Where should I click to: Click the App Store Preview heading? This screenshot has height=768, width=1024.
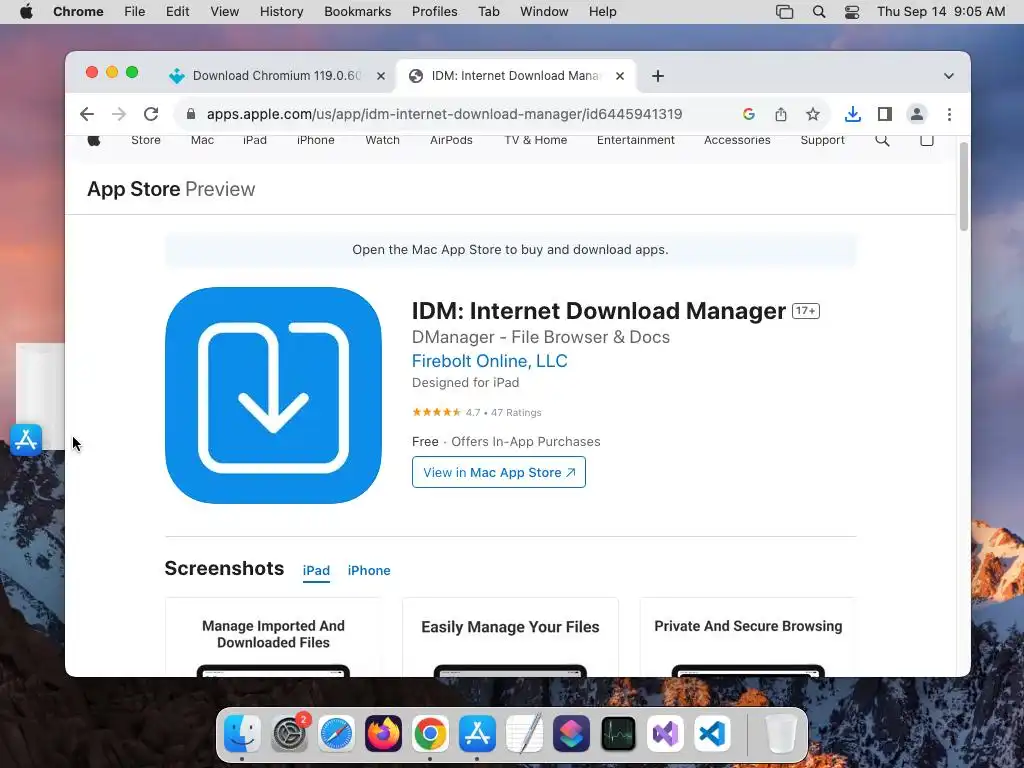(x=171, y=189)
